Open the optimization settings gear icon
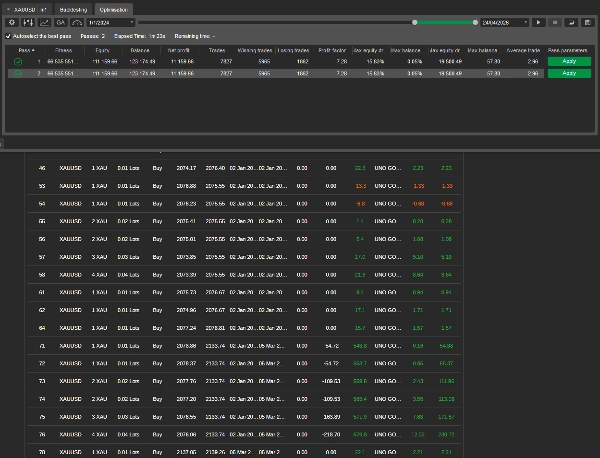Screen dimensions: 600x458 pyautogui.click(x=11, y=21)
